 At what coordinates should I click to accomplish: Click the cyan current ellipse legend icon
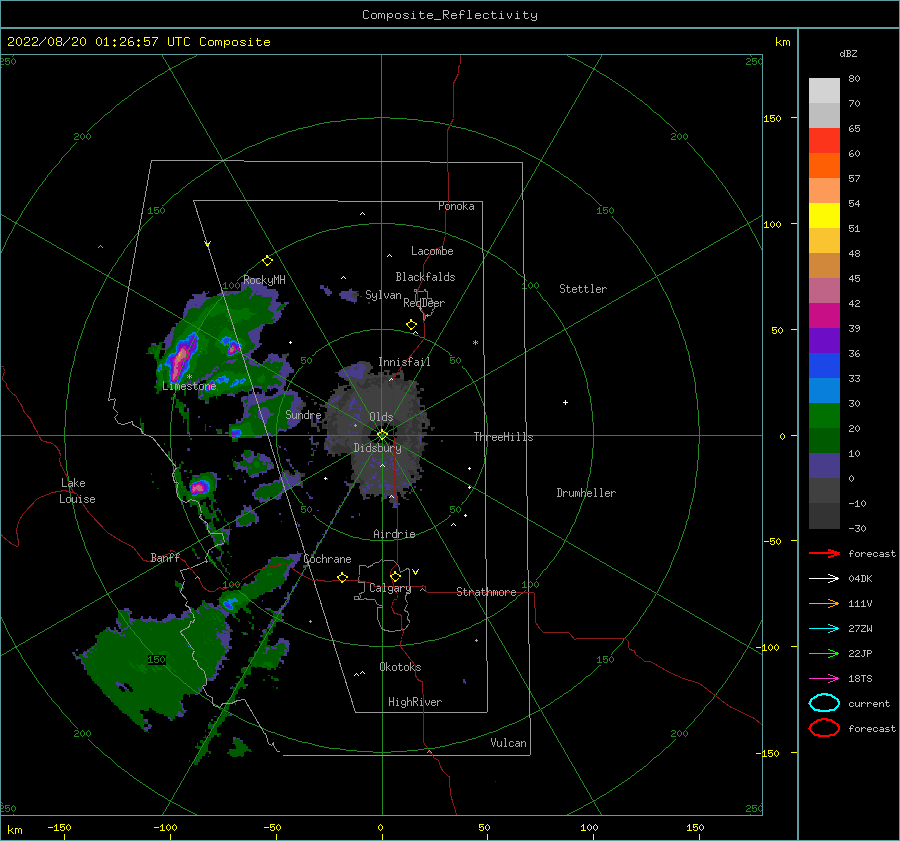point(824,703)
